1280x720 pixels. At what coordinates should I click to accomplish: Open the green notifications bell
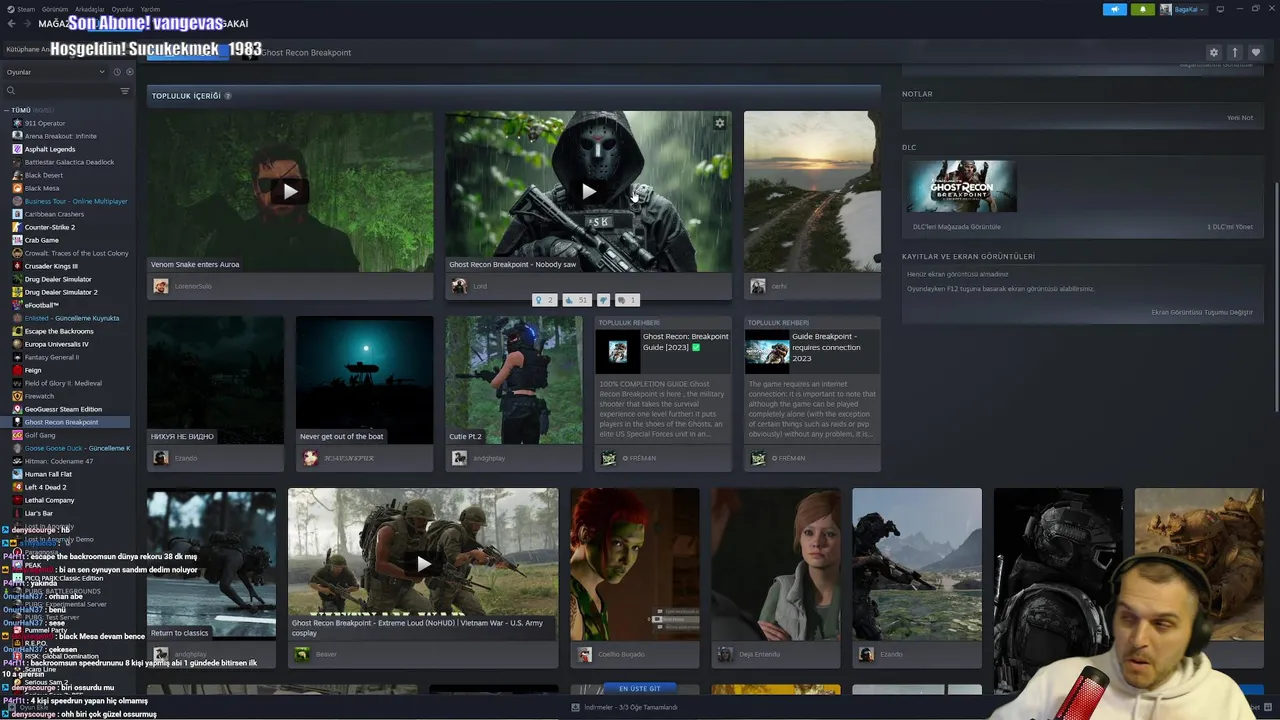point(1142,9)
